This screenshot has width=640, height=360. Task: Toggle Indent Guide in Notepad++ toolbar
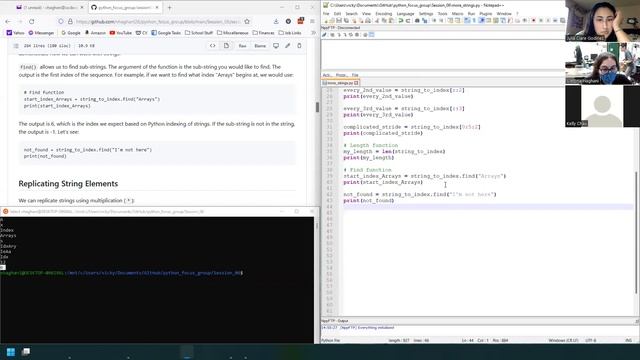point(481,20)
